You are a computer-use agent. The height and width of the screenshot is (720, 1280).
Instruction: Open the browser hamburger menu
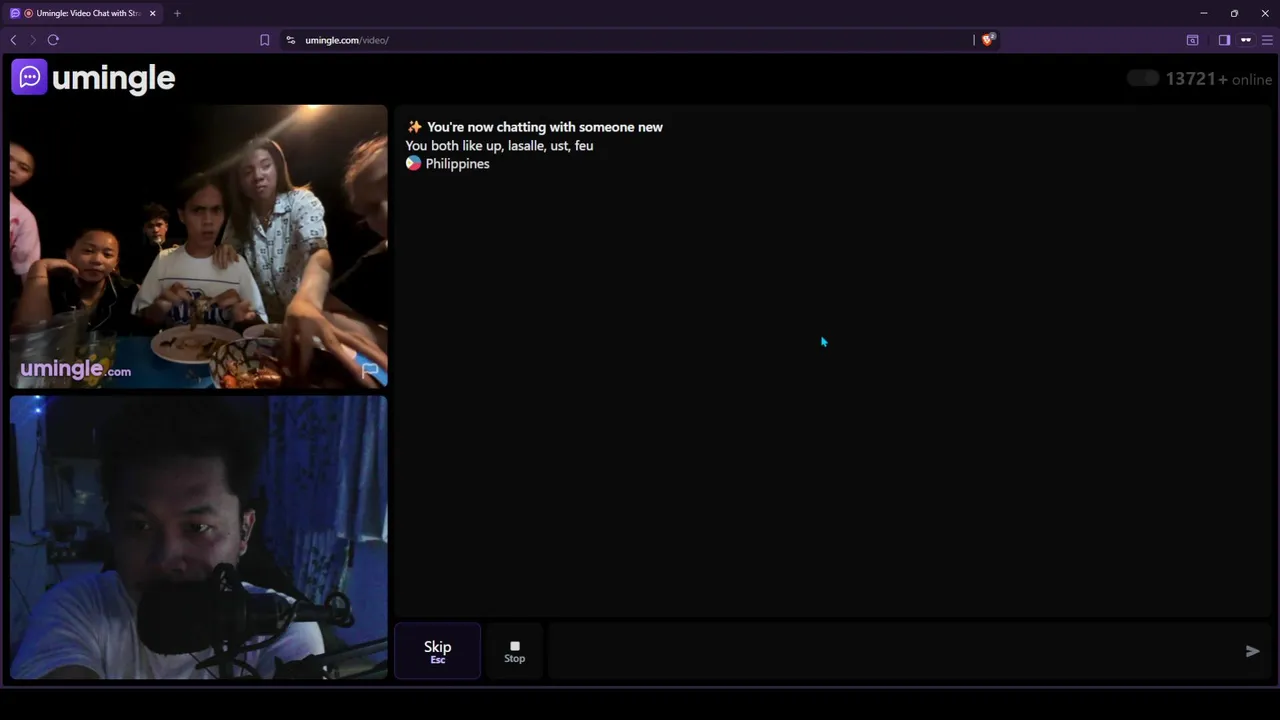[x=1267, y=40]
